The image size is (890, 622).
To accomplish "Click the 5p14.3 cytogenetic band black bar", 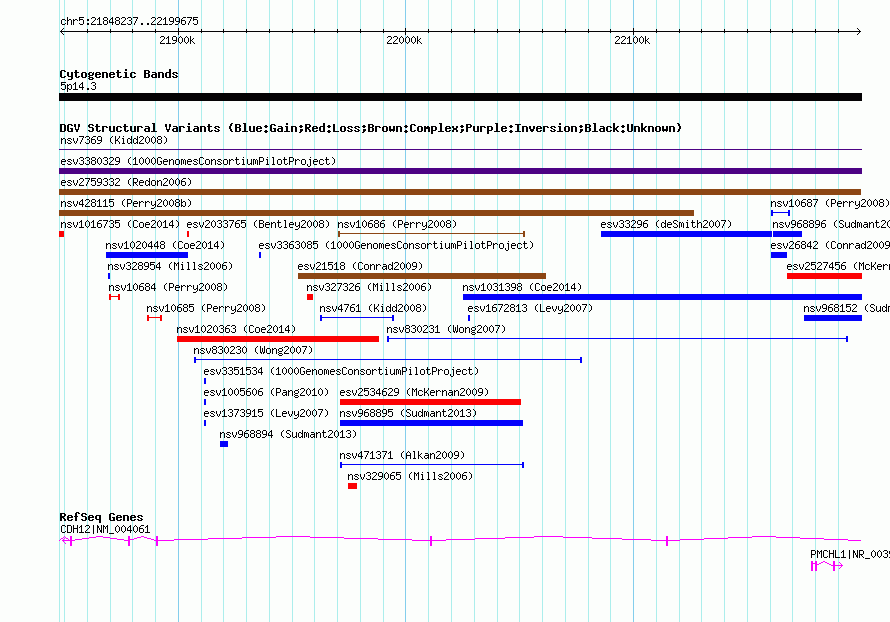I will click(460, 97).
